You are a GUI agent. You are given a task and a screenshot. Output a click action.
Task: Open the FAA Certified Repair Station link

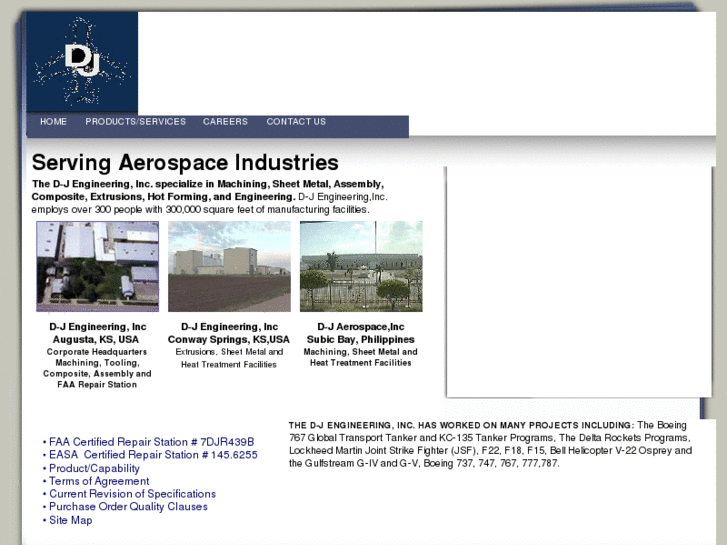pyautogui.click(x=152, y=442)
